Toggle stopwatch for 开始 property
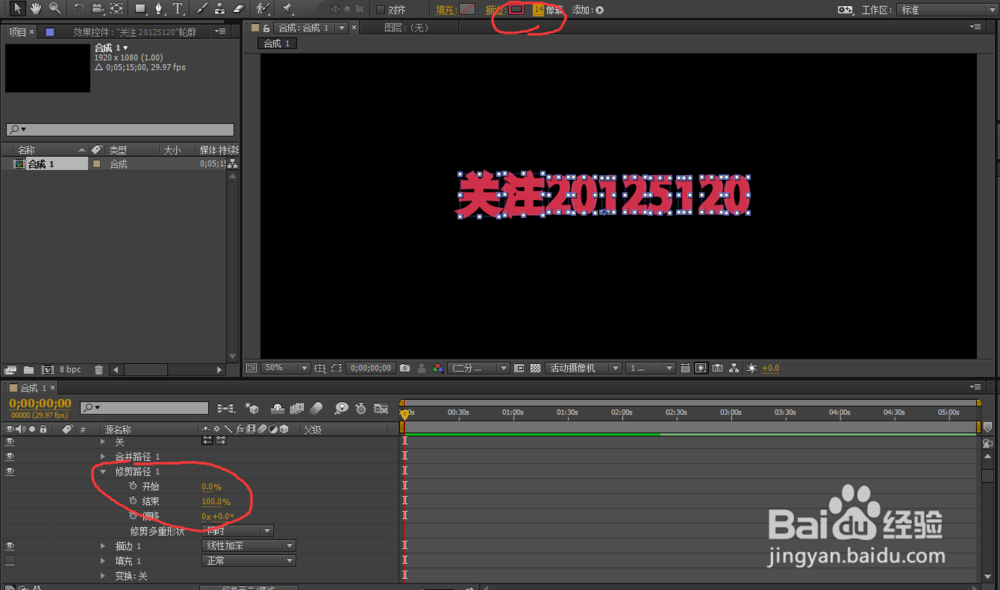1000x590 pixels. (133, 486)
